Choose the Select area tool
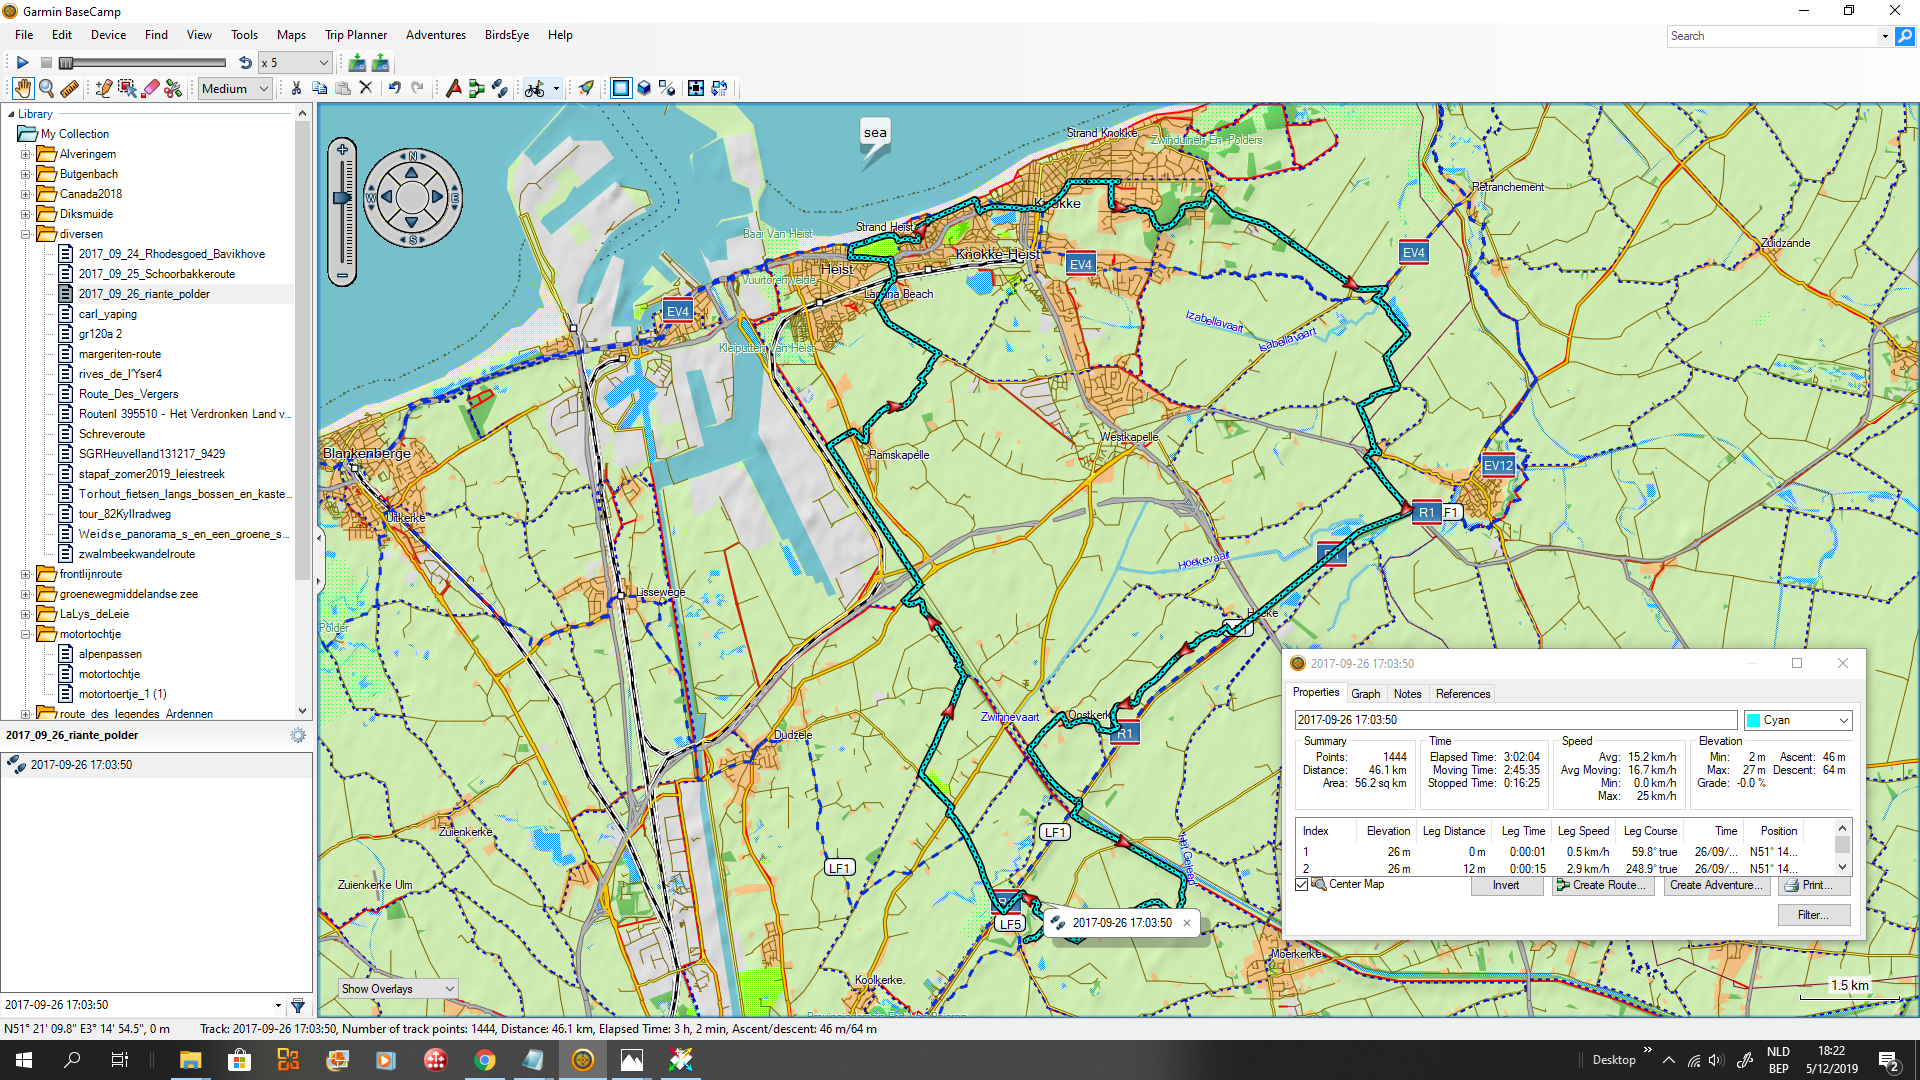1920x1080 pixels. point(127,89)
